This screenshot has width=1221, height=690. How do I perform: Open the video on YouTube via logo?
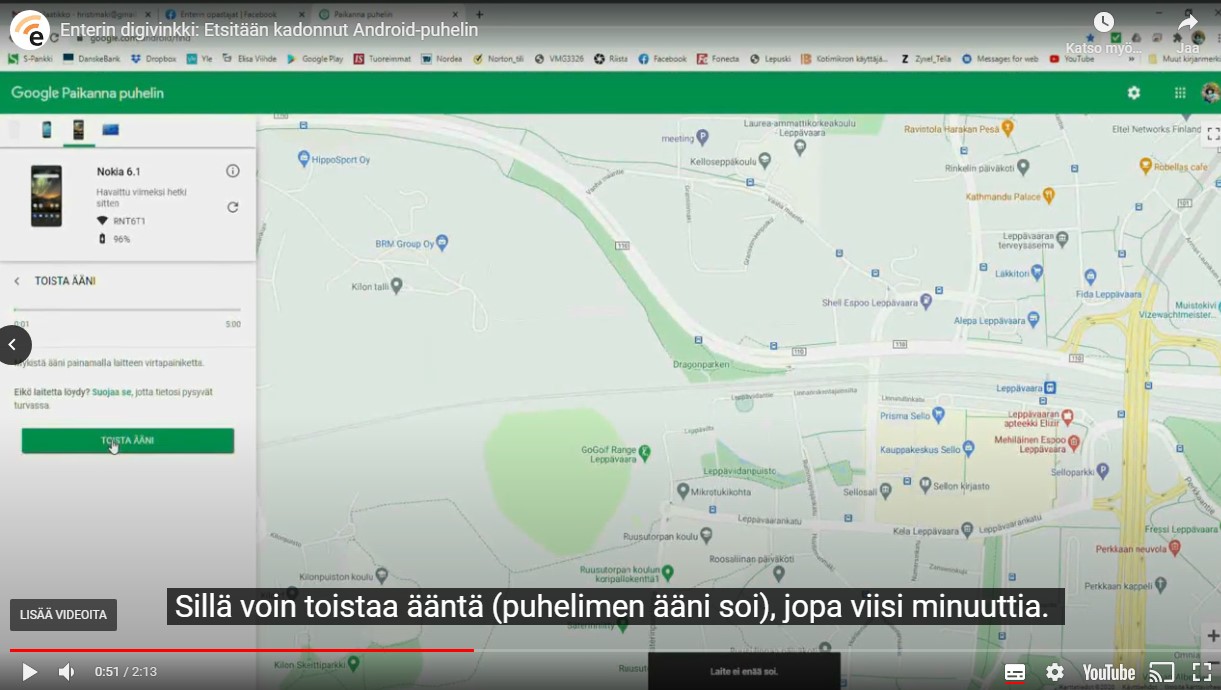pyautogui.click(x=1108, y=672)
